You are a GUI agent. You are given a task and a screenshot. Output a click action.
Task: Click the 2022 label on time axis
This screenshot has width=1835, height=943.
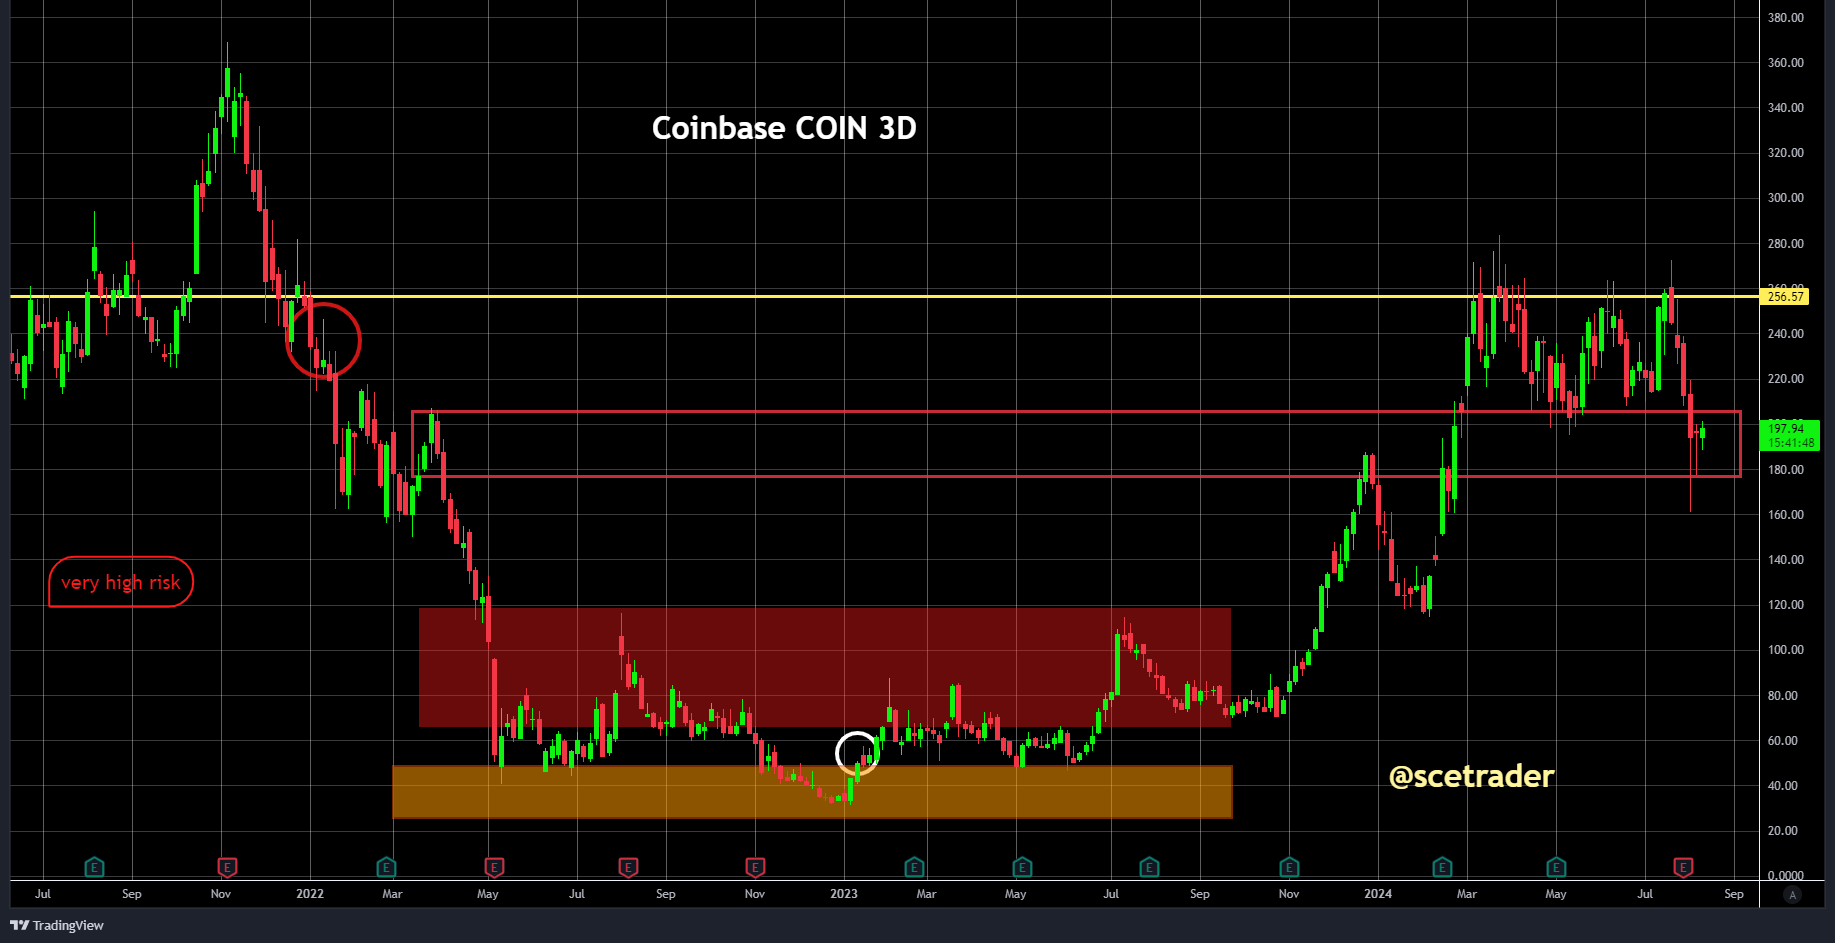coord(310,894)
